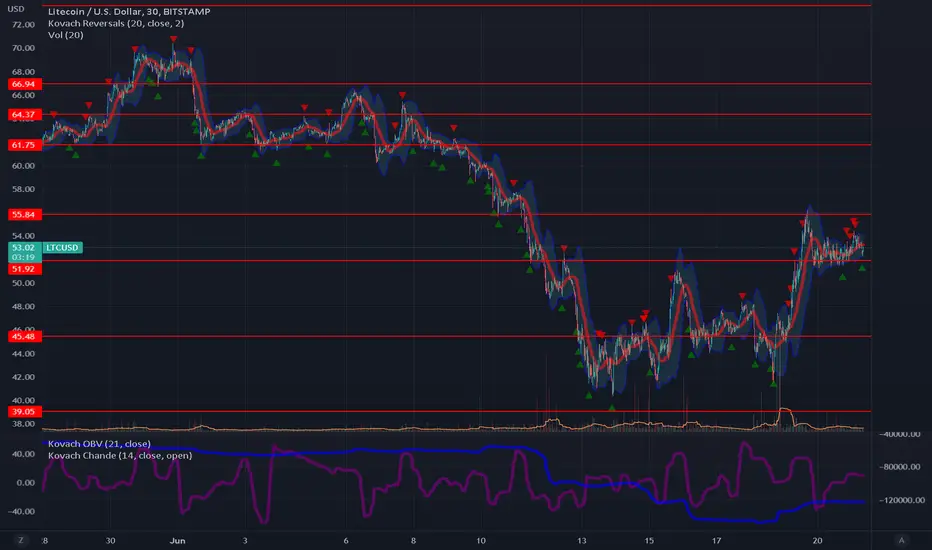This screenshot has width=932, height=550.
Task: Toggle the A auto-scale button
Action: click(901, 540)
